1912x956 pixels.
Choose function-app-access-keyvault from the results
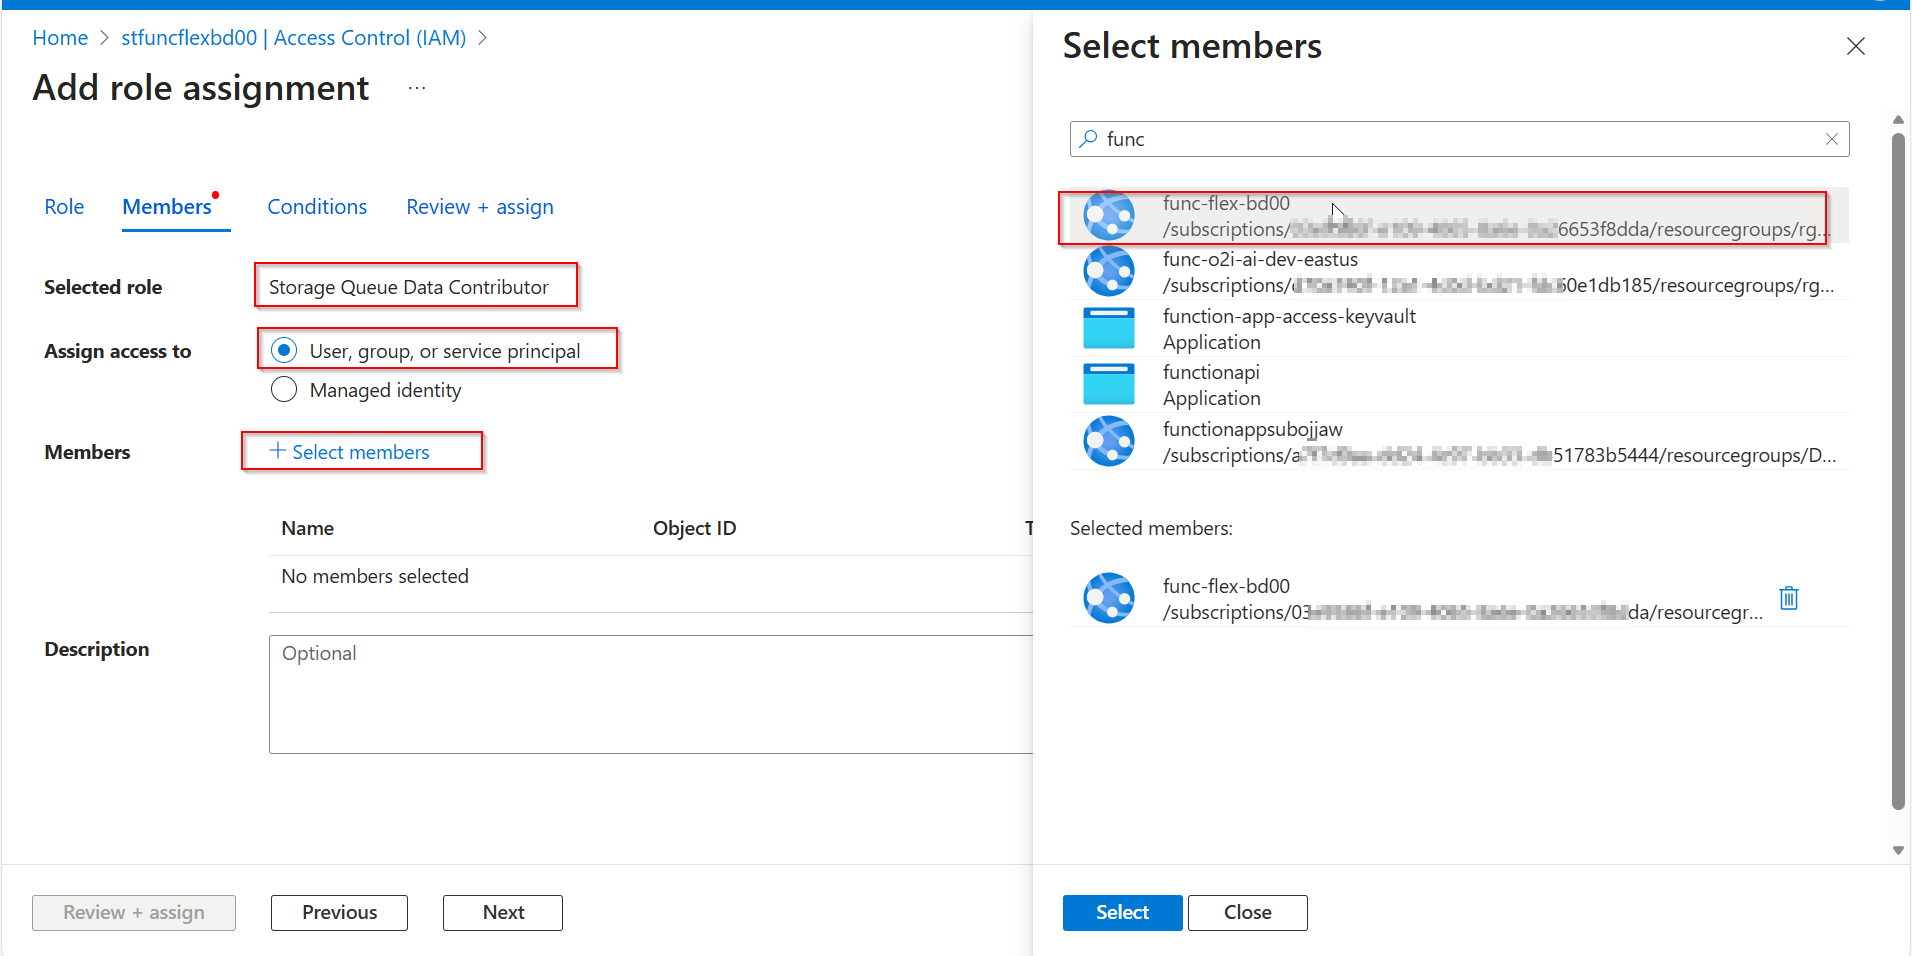1459,328
